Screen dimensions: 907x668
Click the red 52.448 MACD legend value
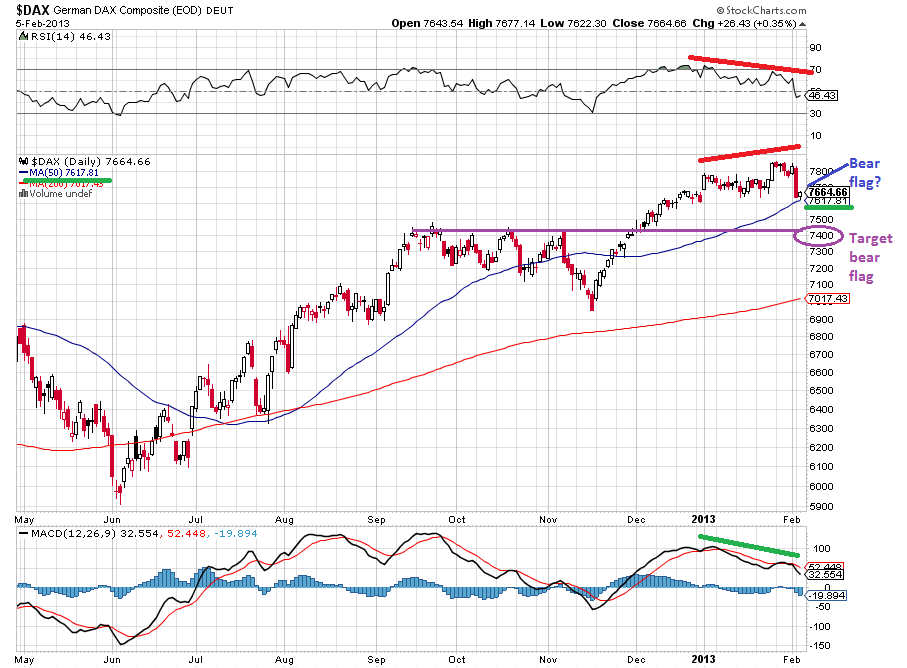tap(186, 533)
